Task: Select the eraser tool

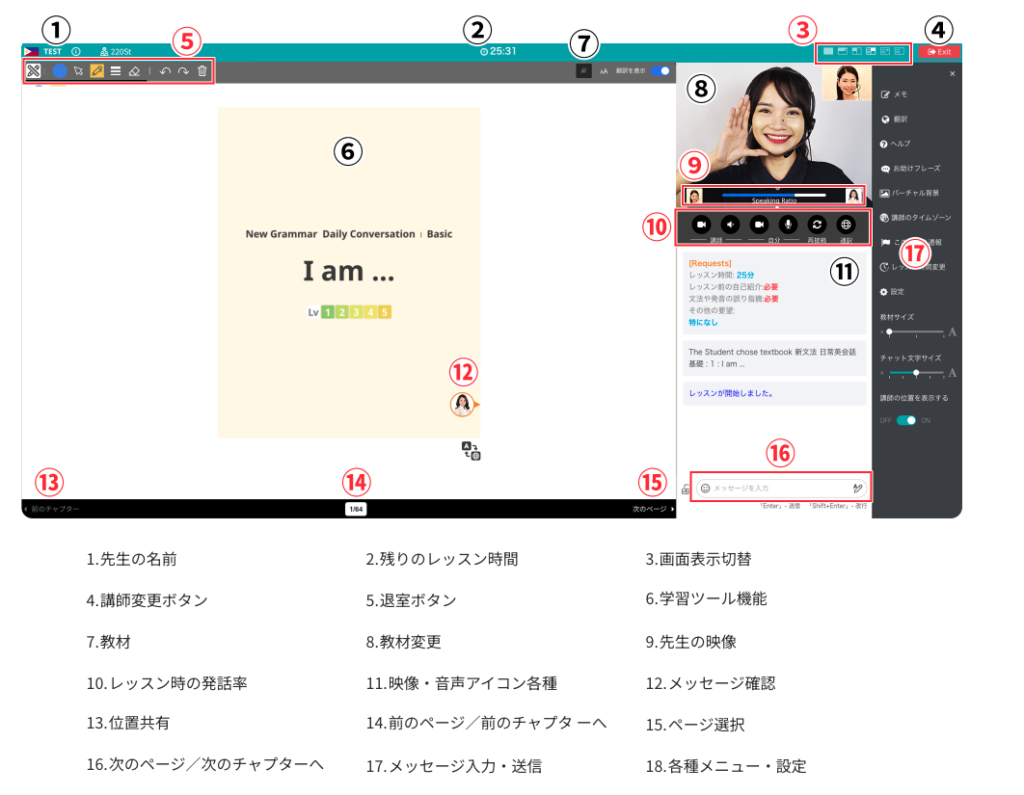Action: 135,71
